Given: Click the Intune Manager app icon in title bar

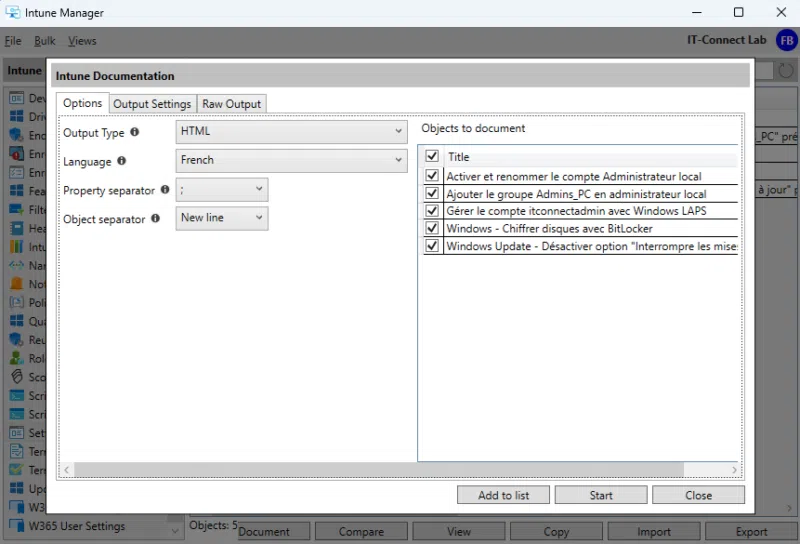Looking at the screenshot, I should coord(13,13).
